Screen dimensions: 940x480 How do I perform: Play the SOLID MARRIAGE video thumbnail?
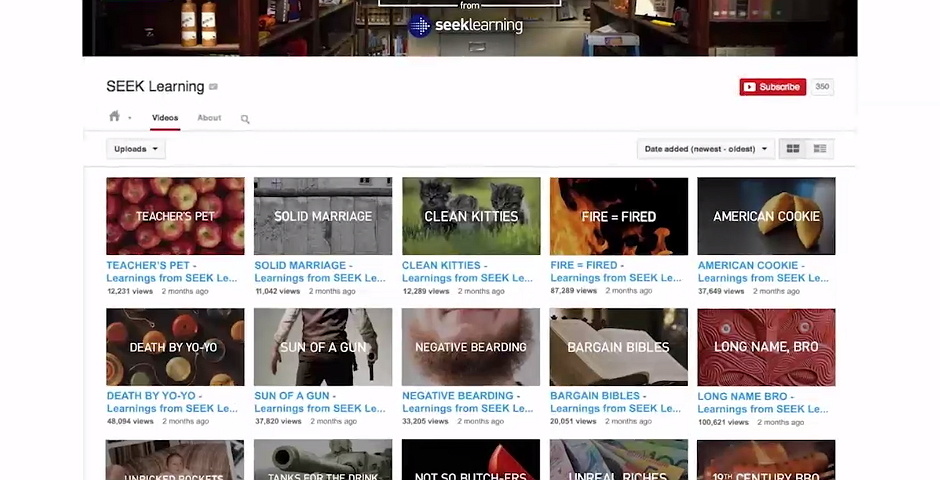[323, 216]
